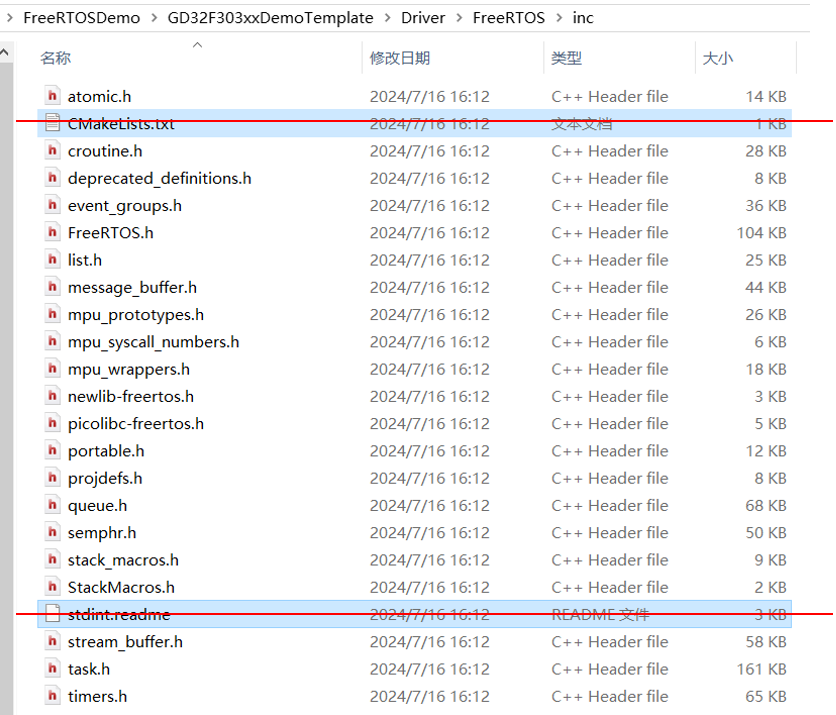Select the deprecated_definitions.h file icon
The image size is (836, 715).
pyautogui.click(x=52, y=178)
